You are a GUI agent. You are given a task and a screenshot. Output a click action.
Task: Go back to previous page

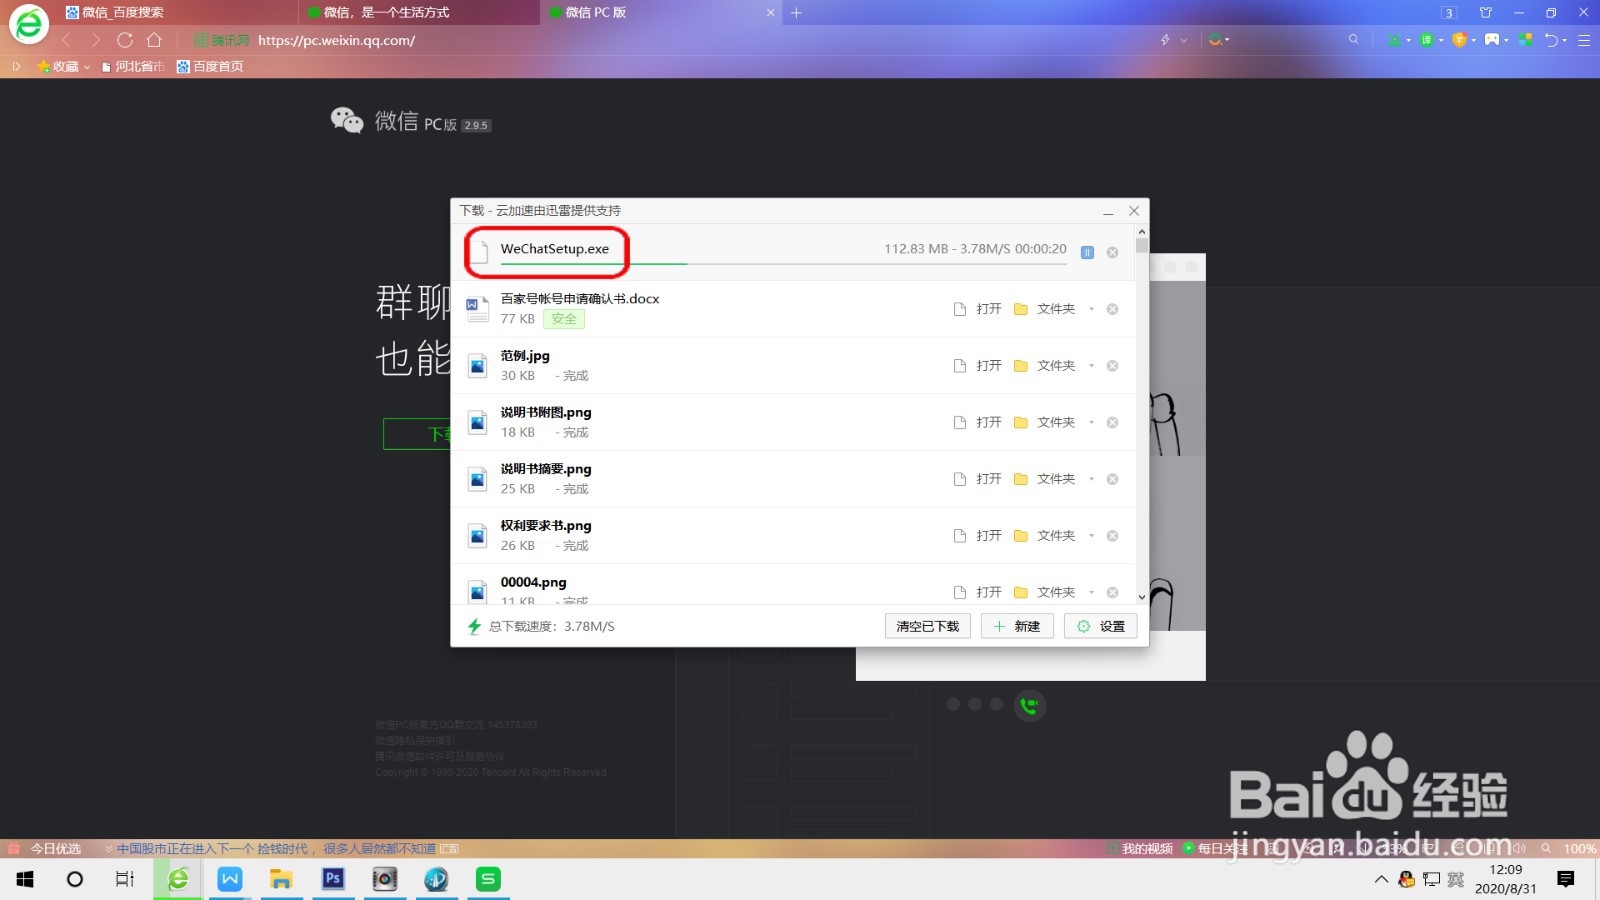click(x=66, y=40)
